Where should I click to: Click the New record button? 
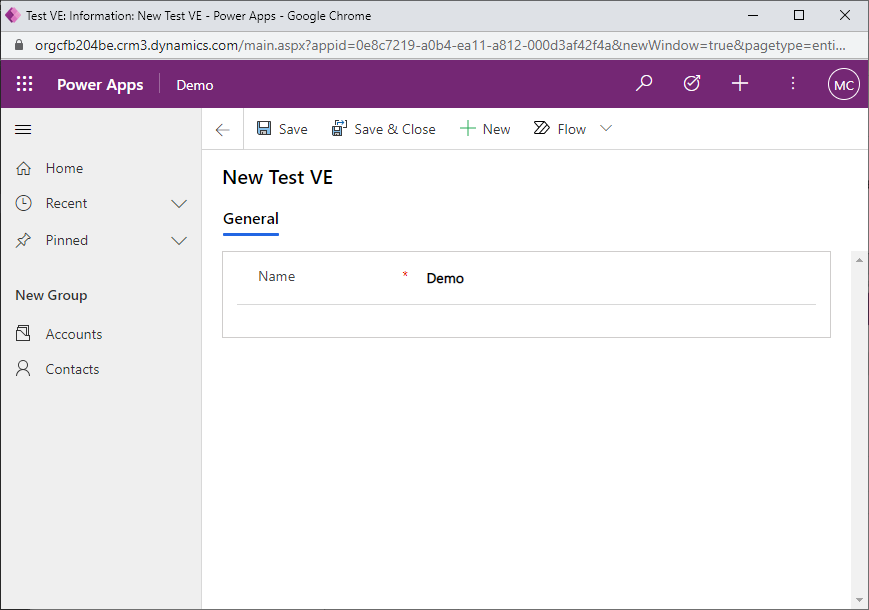485,129
